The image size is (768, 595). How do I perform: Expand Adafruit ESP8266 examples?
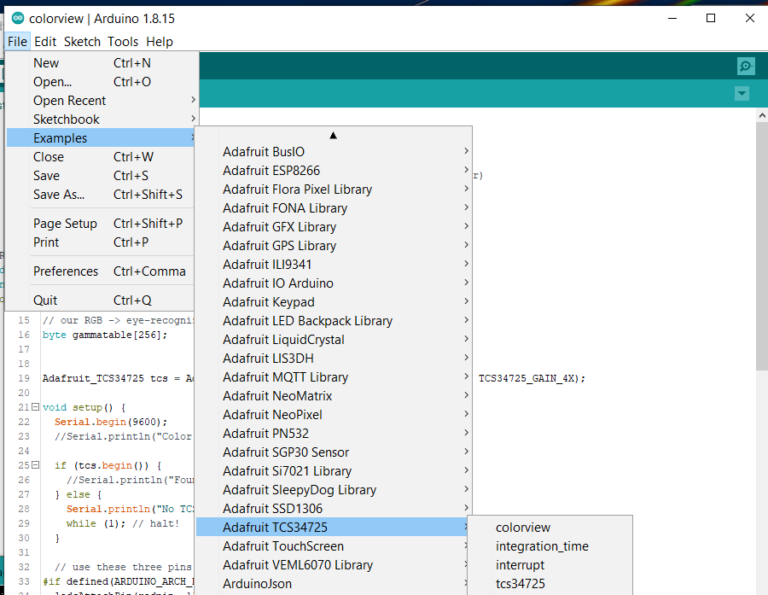coord(334,170)
